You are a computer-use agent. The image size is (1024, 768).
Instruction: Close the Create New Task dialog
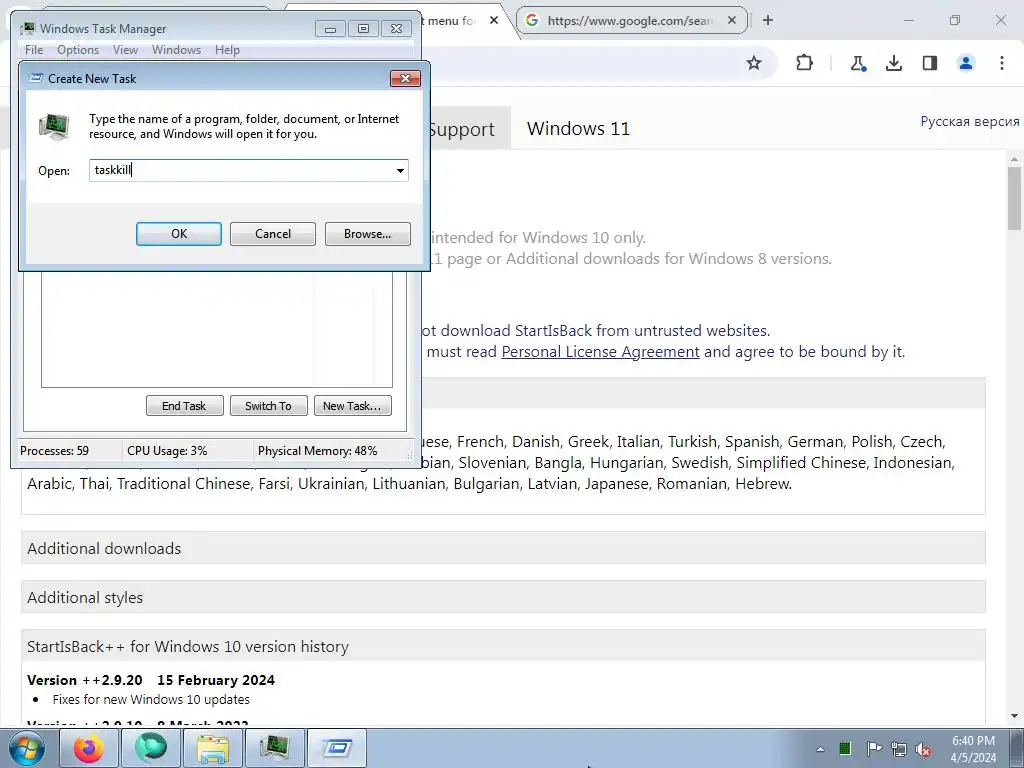[x=405, y=78]
